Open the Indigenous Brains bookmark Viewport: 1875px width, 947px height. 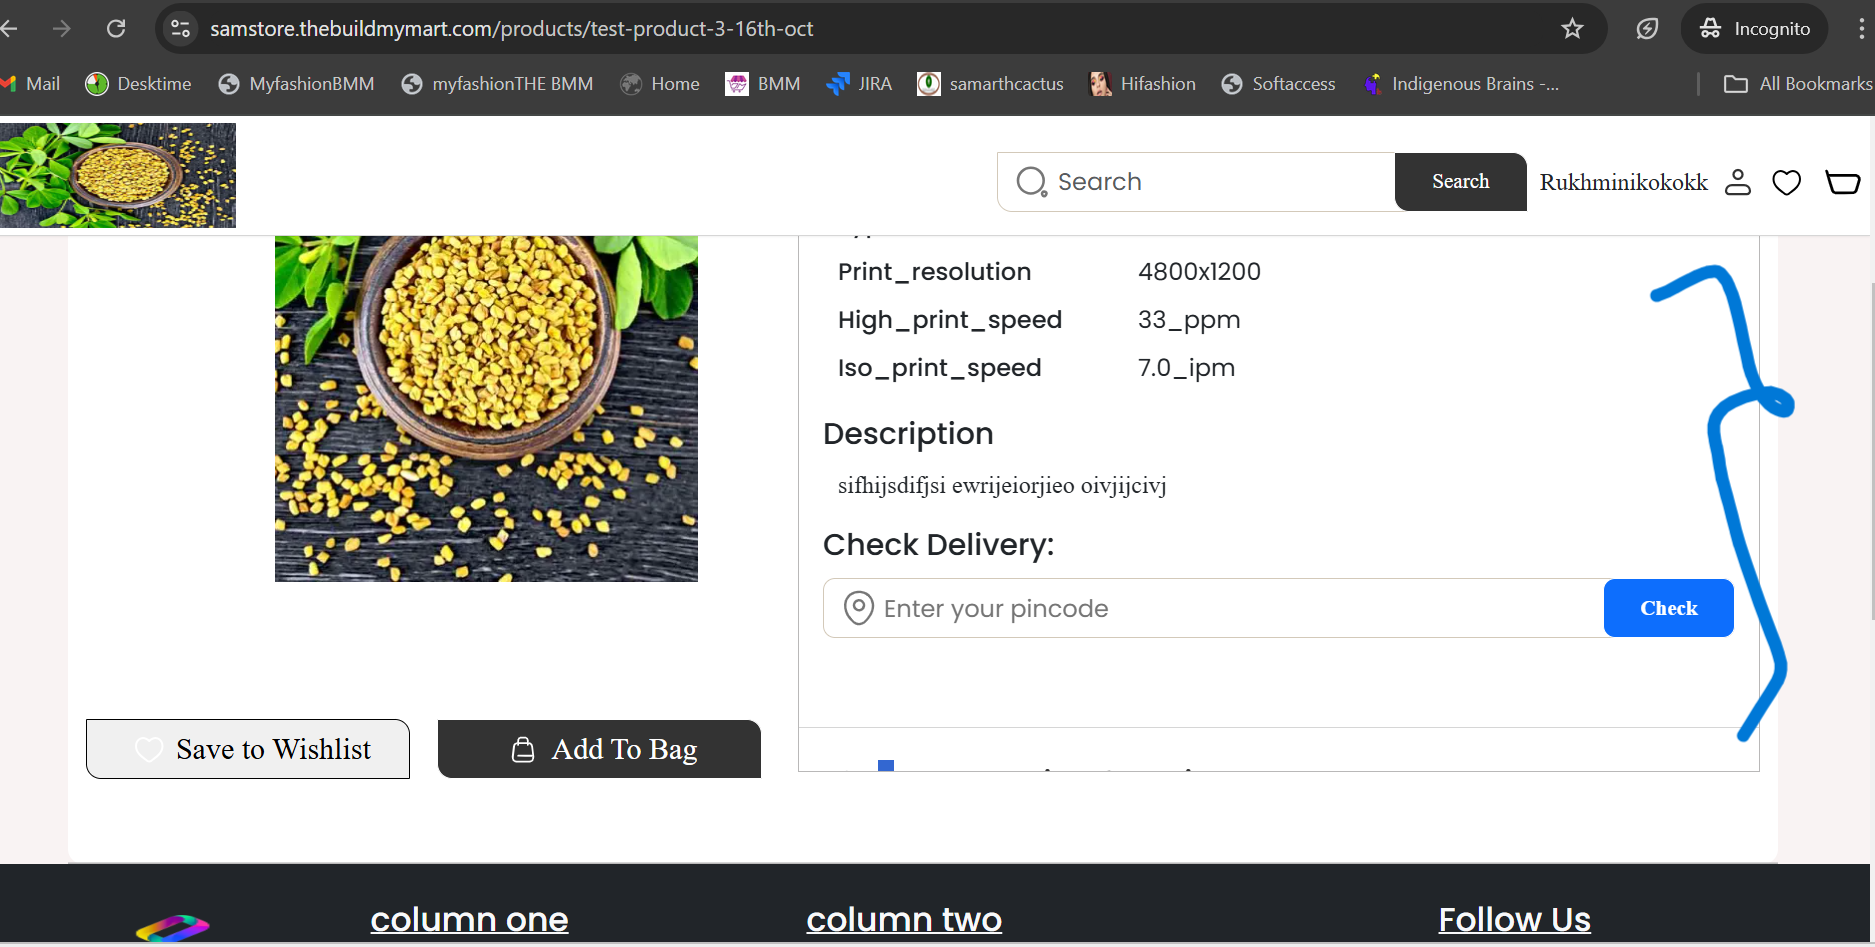[x=1461, y=84]
